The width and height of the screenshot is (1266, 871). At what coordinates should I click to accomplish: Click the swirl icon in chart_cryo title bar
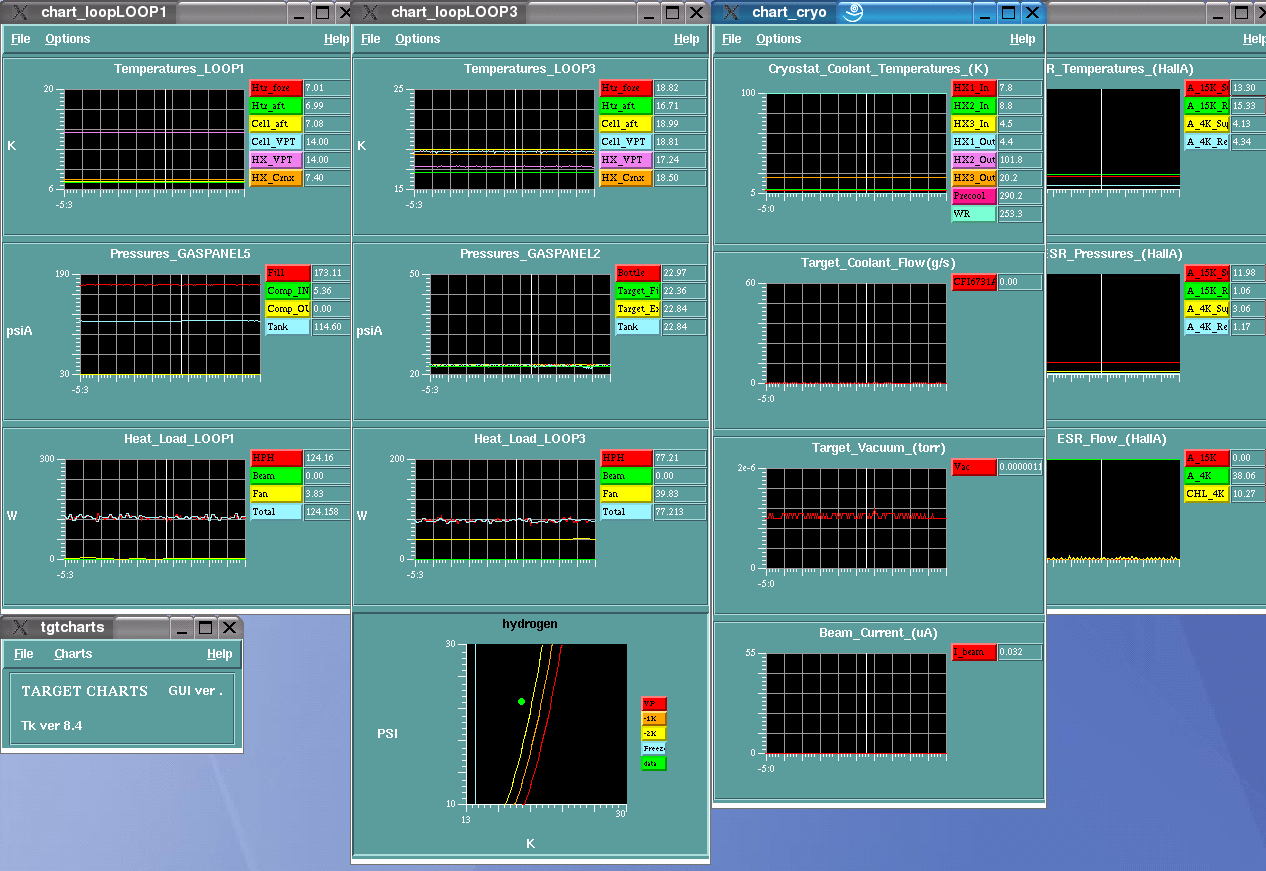coord(853,12)
